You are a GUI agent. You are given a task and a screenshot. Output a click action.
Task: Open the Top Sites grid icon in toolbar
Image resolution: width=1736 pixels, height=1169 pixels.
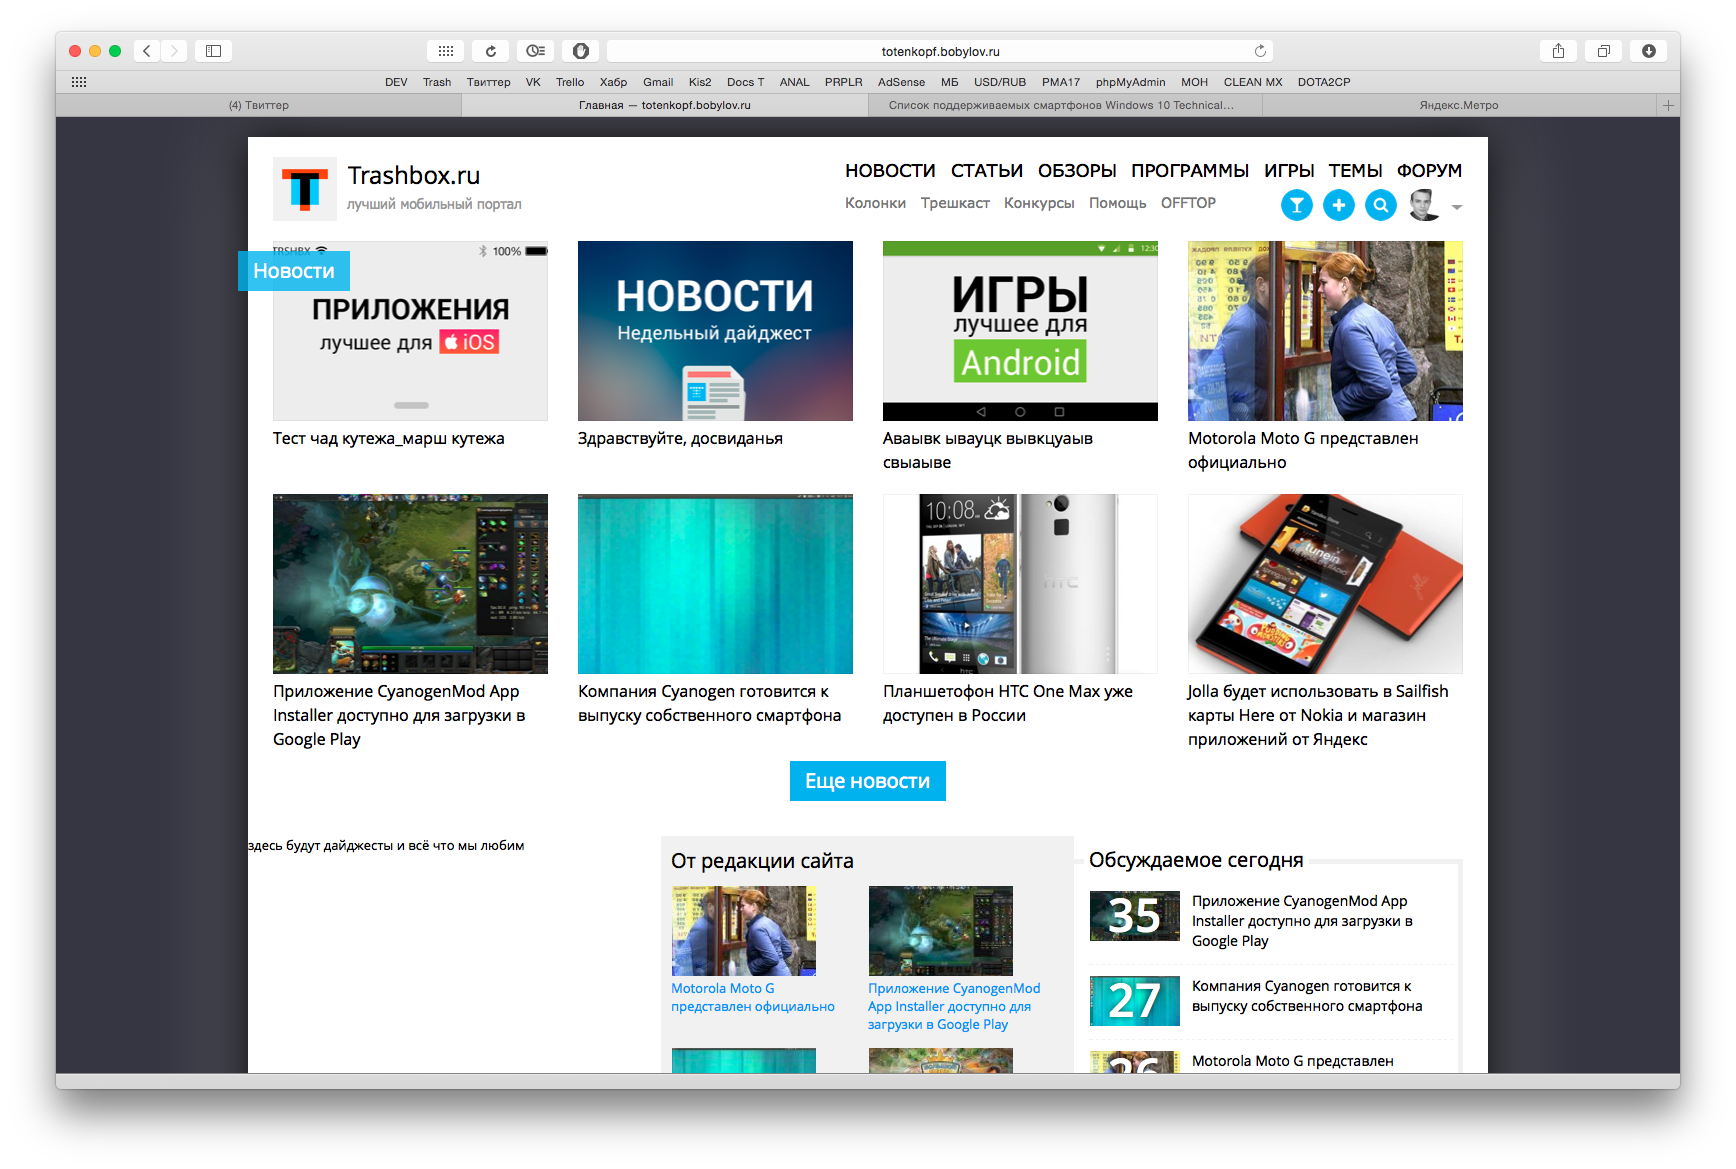(446, 51)
